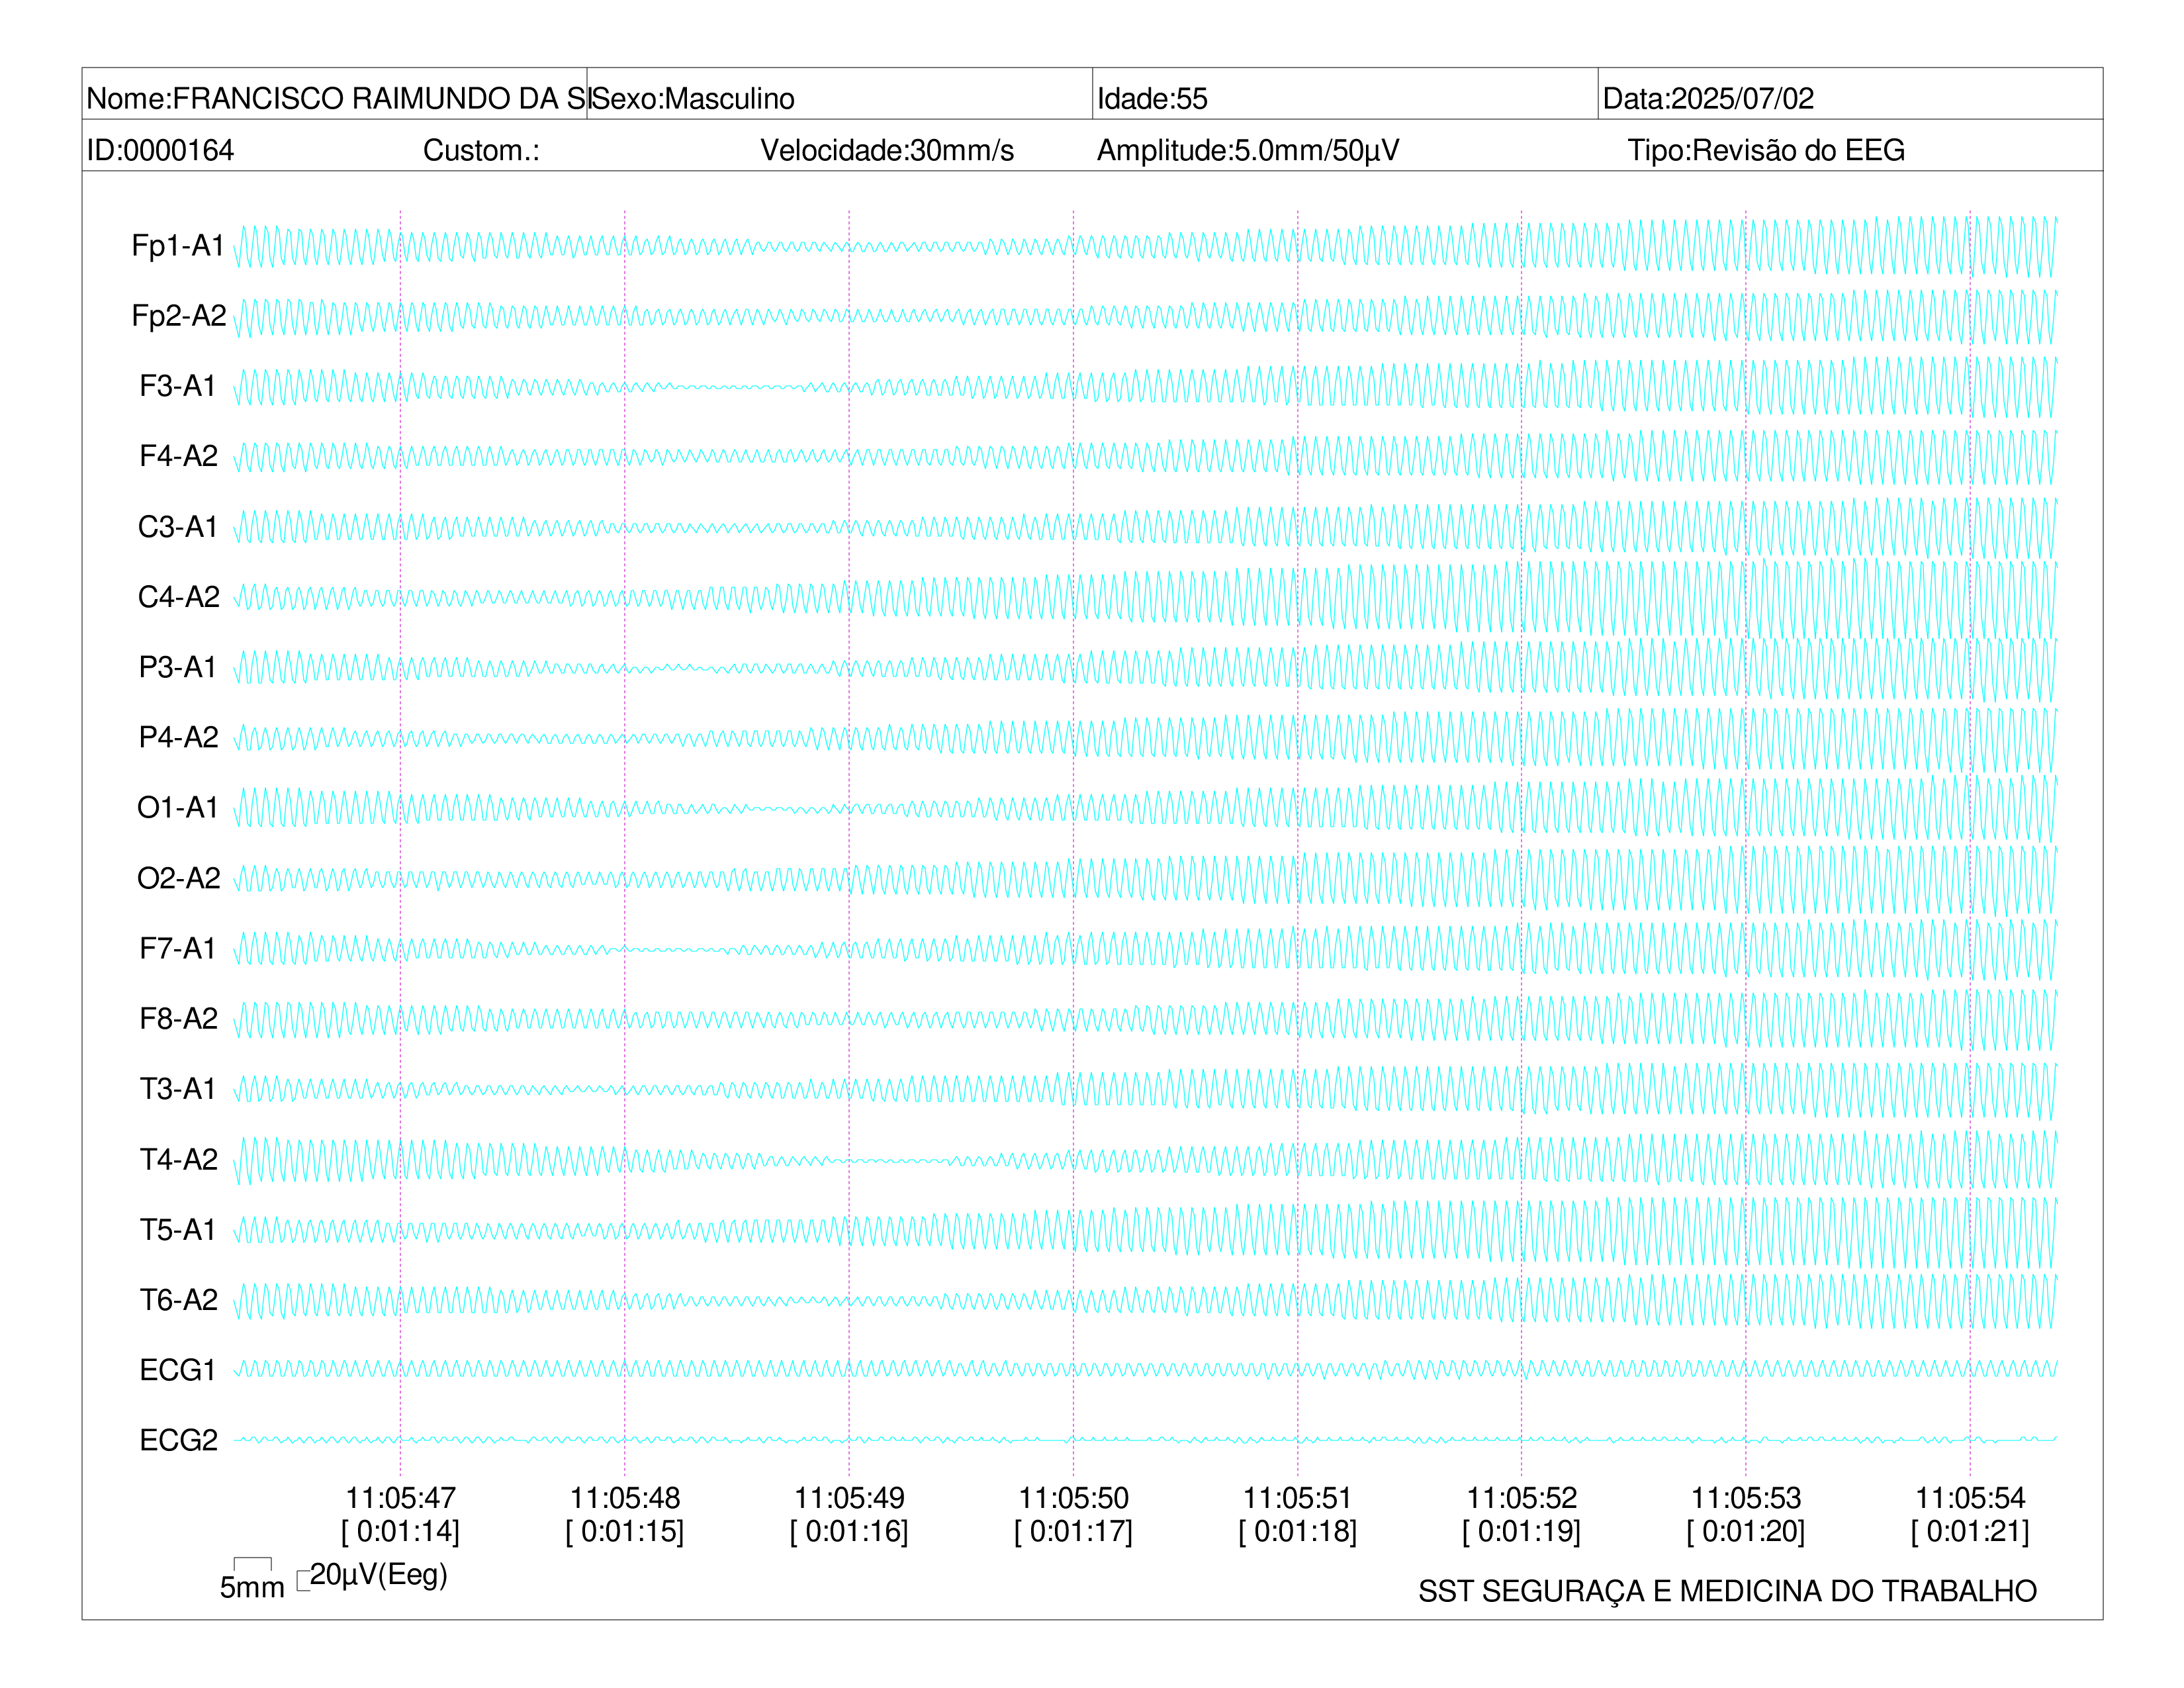2184x1688 pixels.
Task: Click the F8-A2 channel label
Action: pos(178,1018)
